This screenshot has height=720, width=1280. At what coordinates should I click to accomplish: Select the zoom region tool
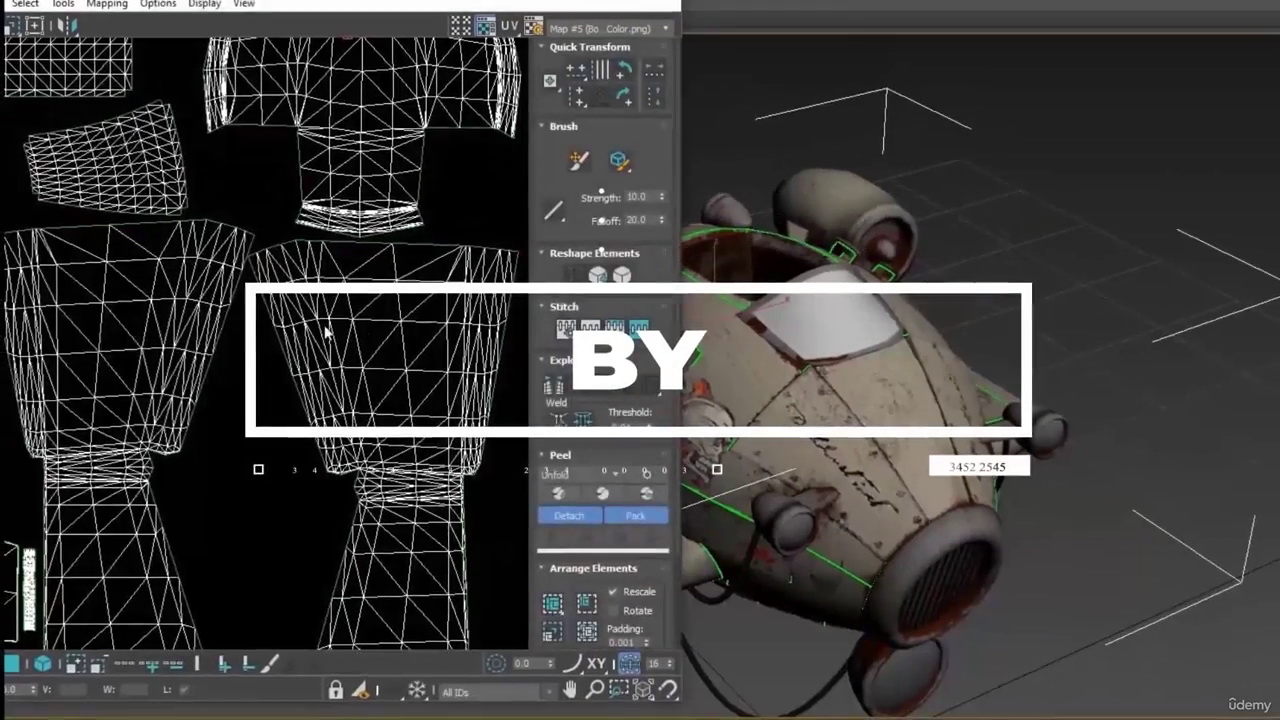pyautogui.click(x=619, y=690)
